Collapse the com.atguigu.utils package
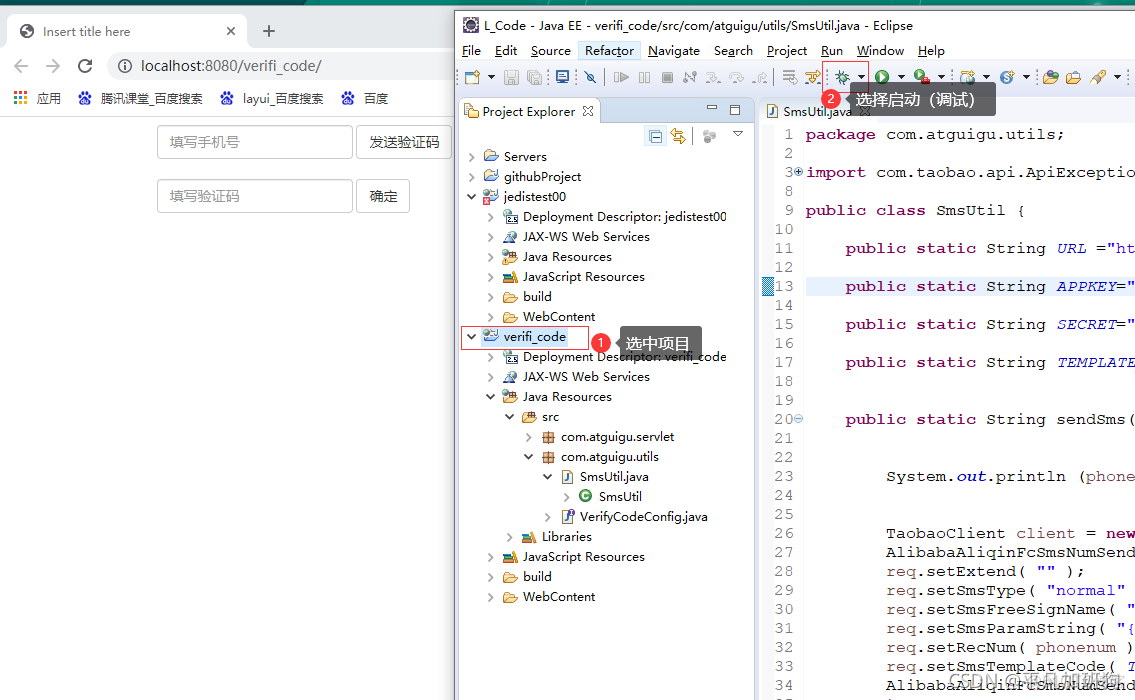 (528, 457)
